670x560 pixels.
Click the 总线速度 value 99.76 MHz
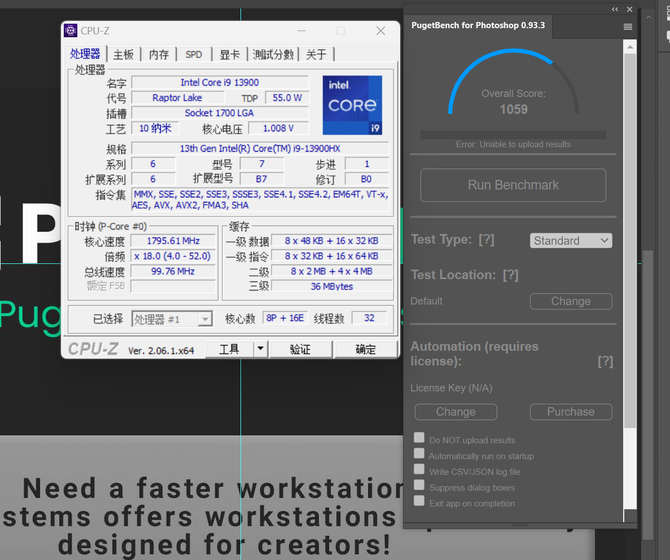click(x=173, y=272)
